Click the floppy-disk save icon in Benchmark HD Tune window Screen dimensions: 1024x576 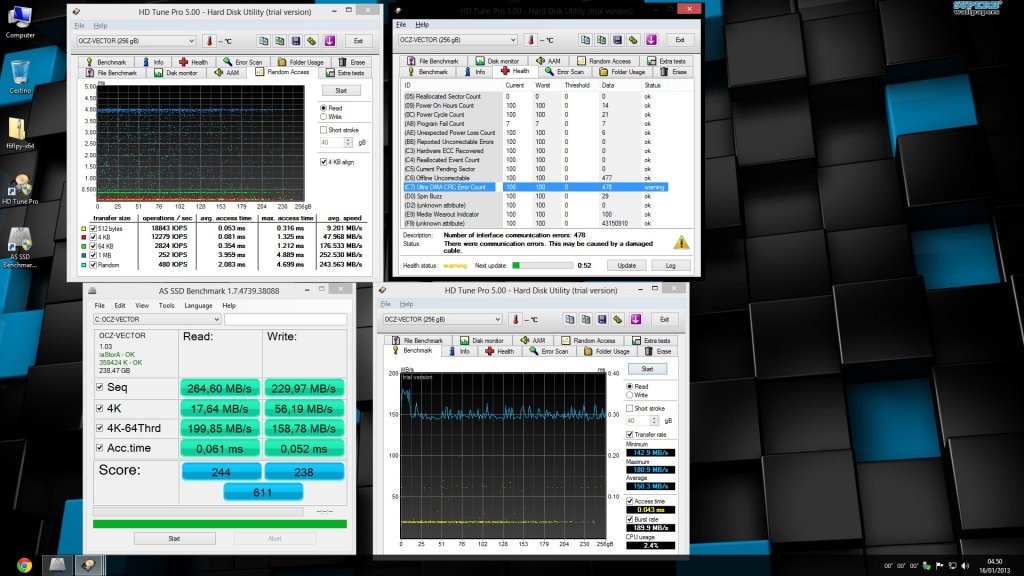[602, 319]
